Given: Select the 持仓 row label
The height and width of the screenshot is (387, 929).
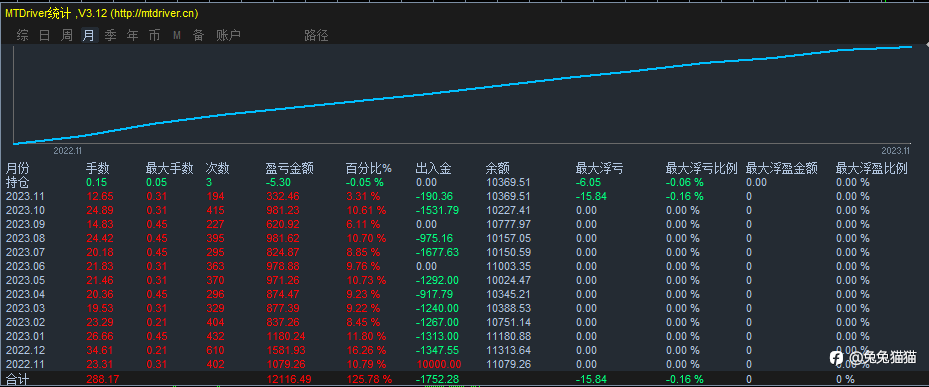Looking at the screenshot, I should tap(17, 182).
